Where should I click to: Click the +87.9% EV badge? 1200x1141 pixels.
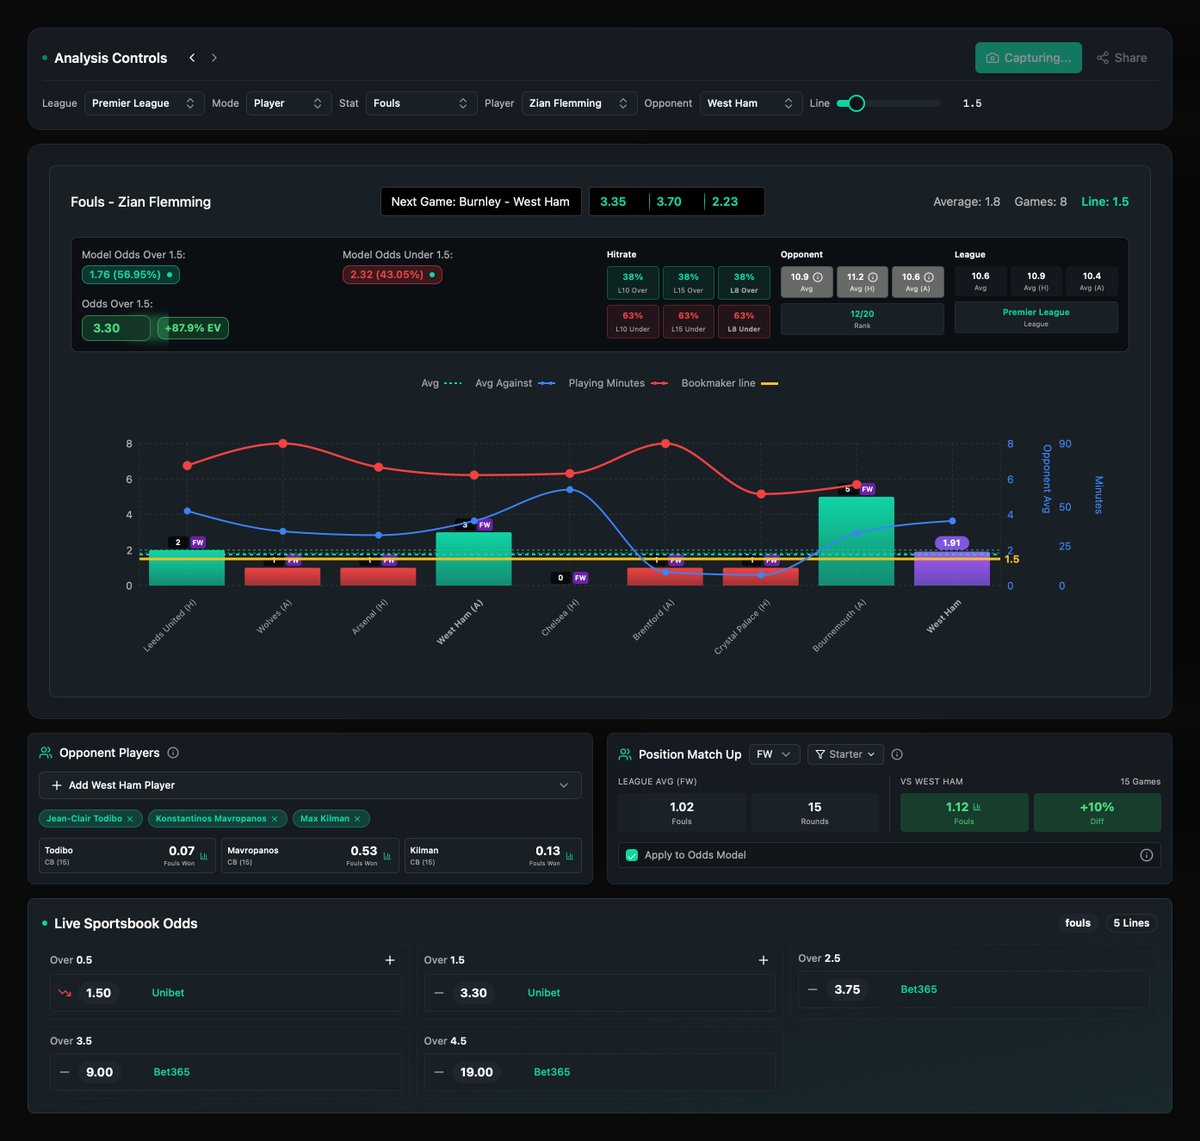(x=193, y=328)
